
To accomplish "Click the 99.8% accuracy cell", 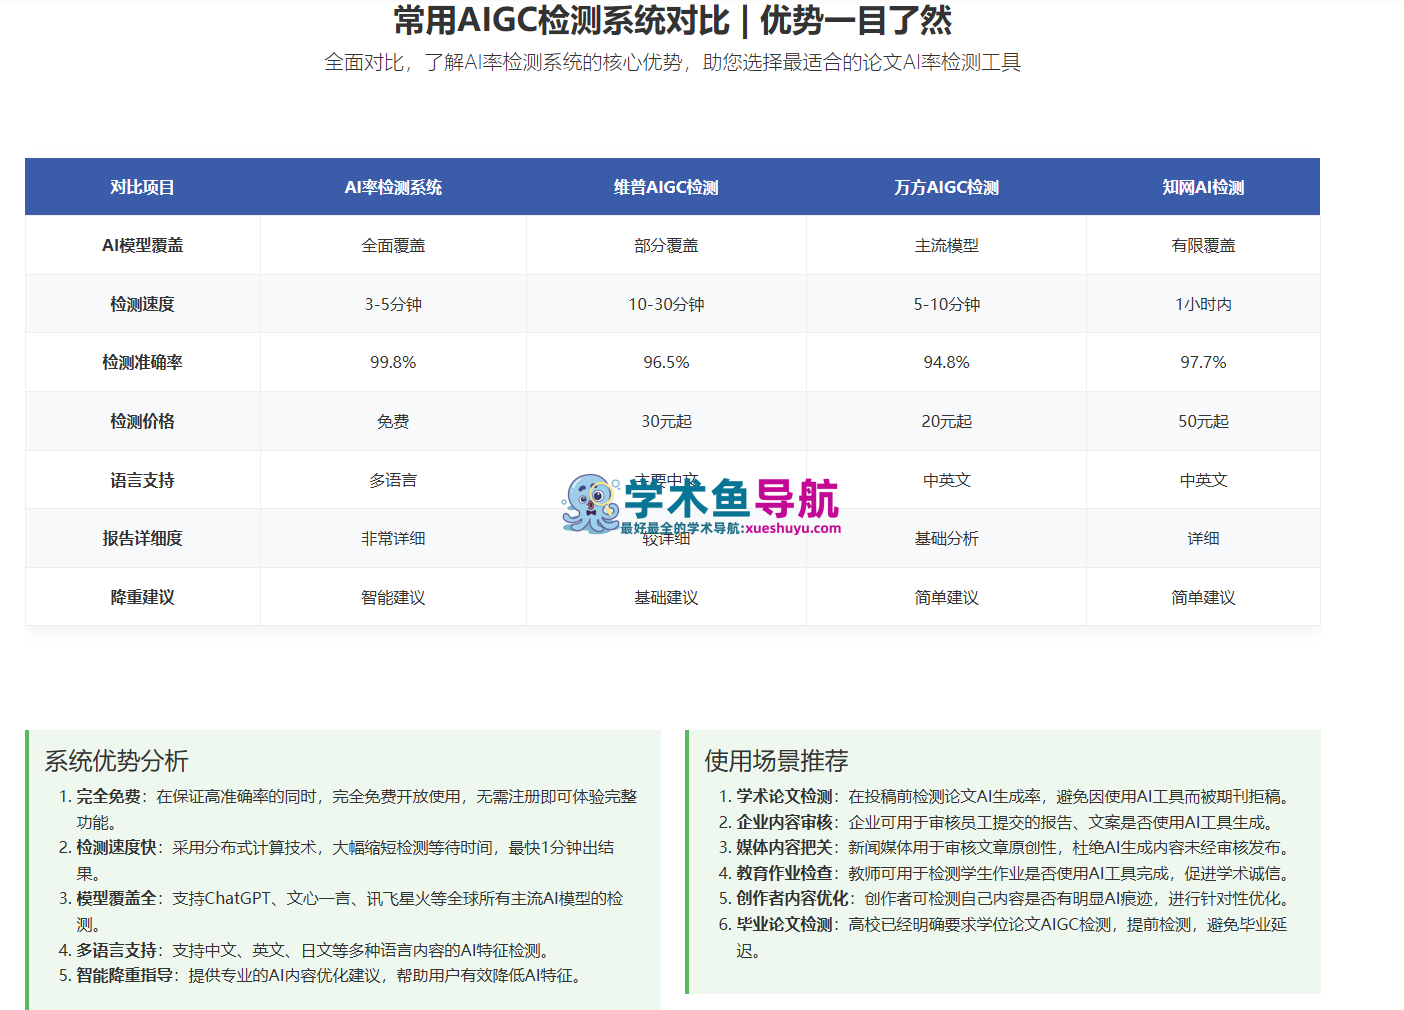I will point(393,362).
